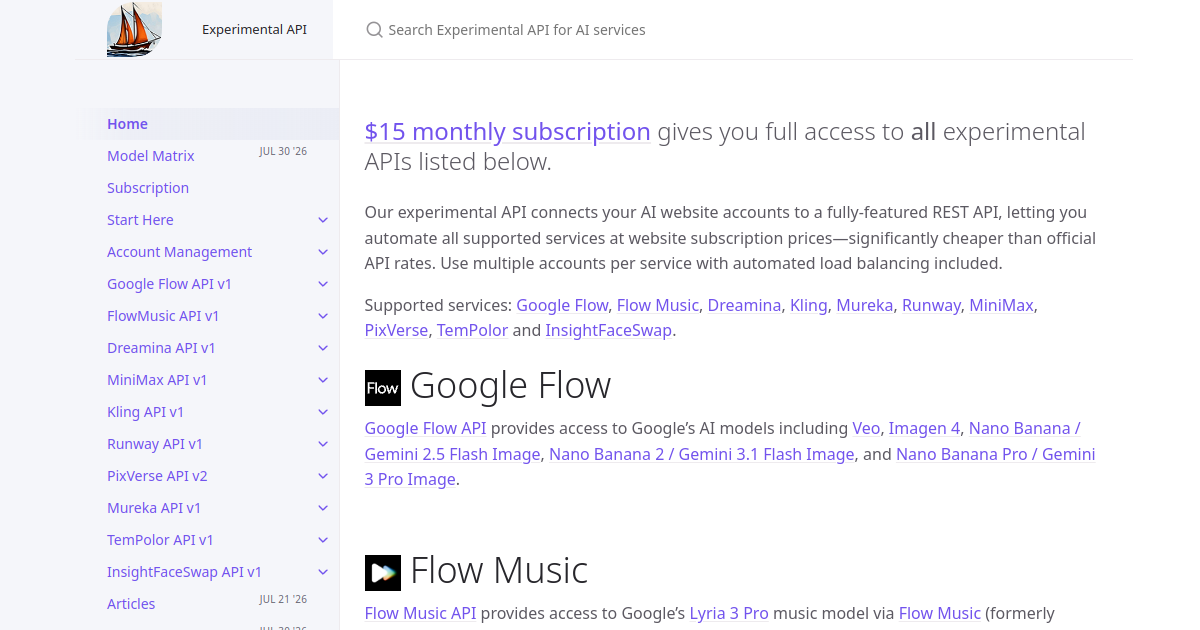Expand the FlowMusic API v1 chevron
The height and width of the screenshot is (630, 1200).
point(323,316)
